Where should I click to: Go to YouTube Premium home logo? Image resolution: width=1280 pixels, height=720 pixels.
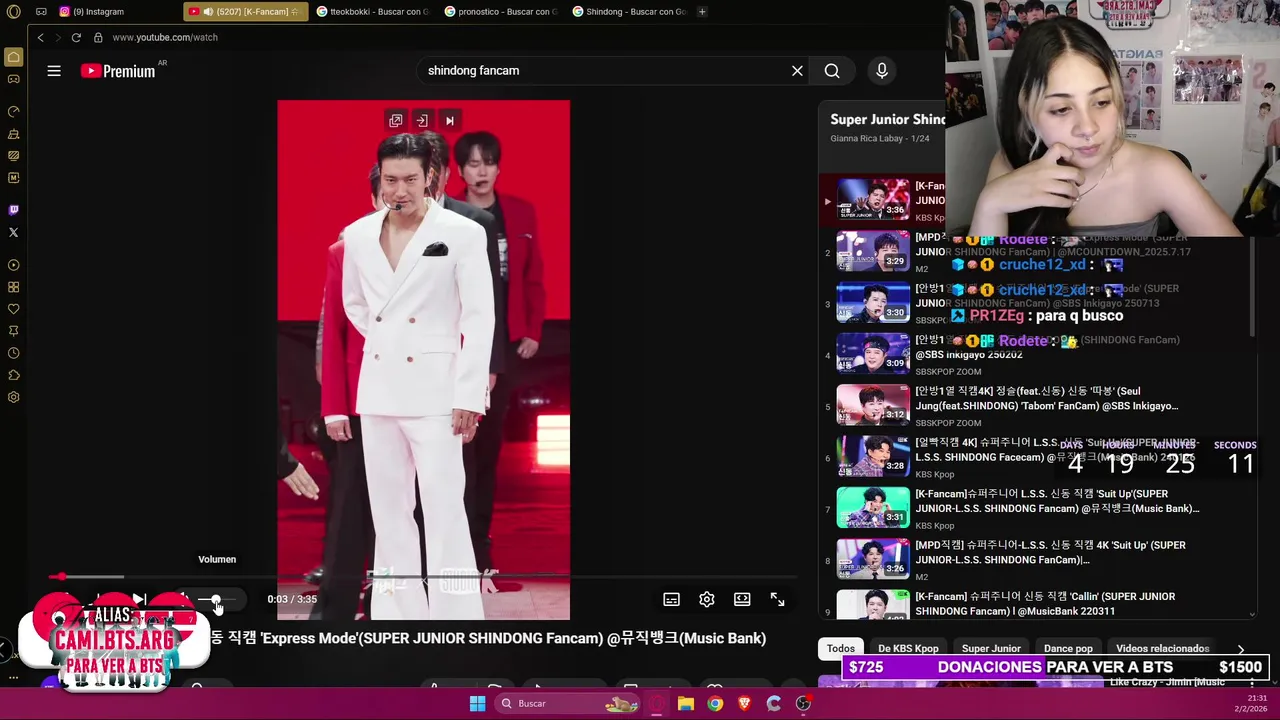pyautogui.click(x=119, y=71)
